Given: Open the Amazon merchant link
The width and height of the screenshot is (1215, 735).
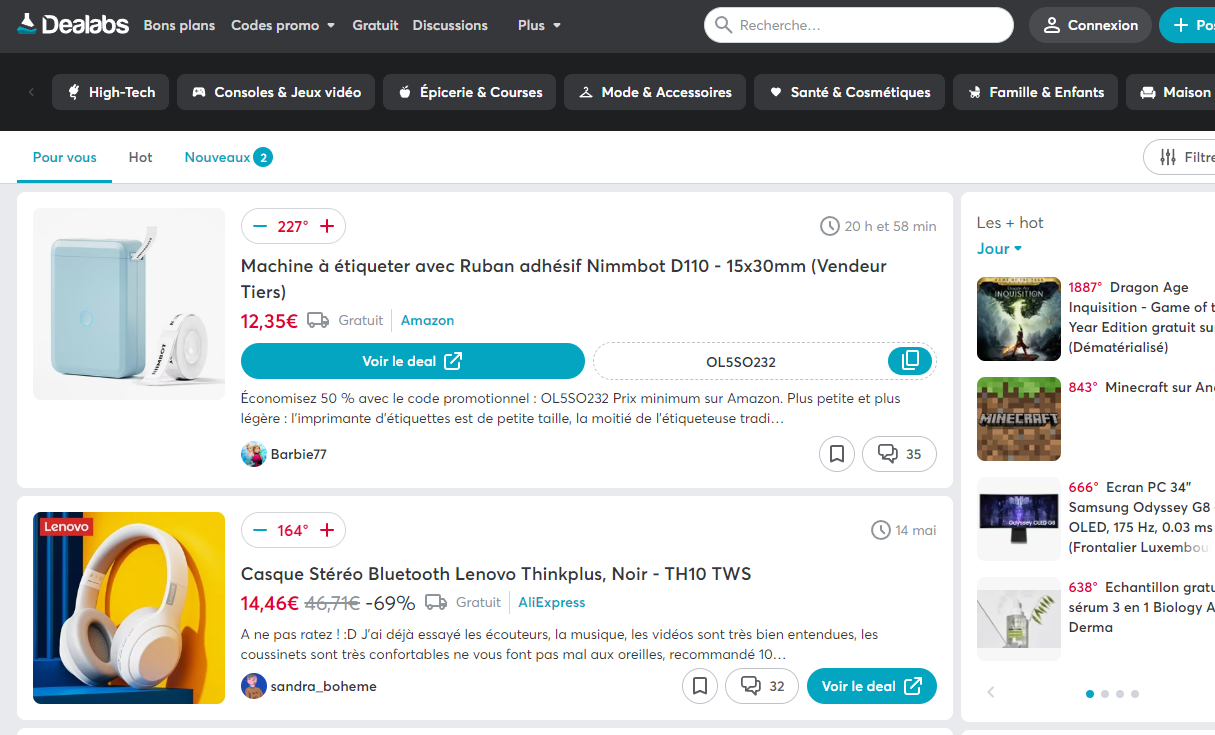Looking at the screenshot, I should 427,320.
